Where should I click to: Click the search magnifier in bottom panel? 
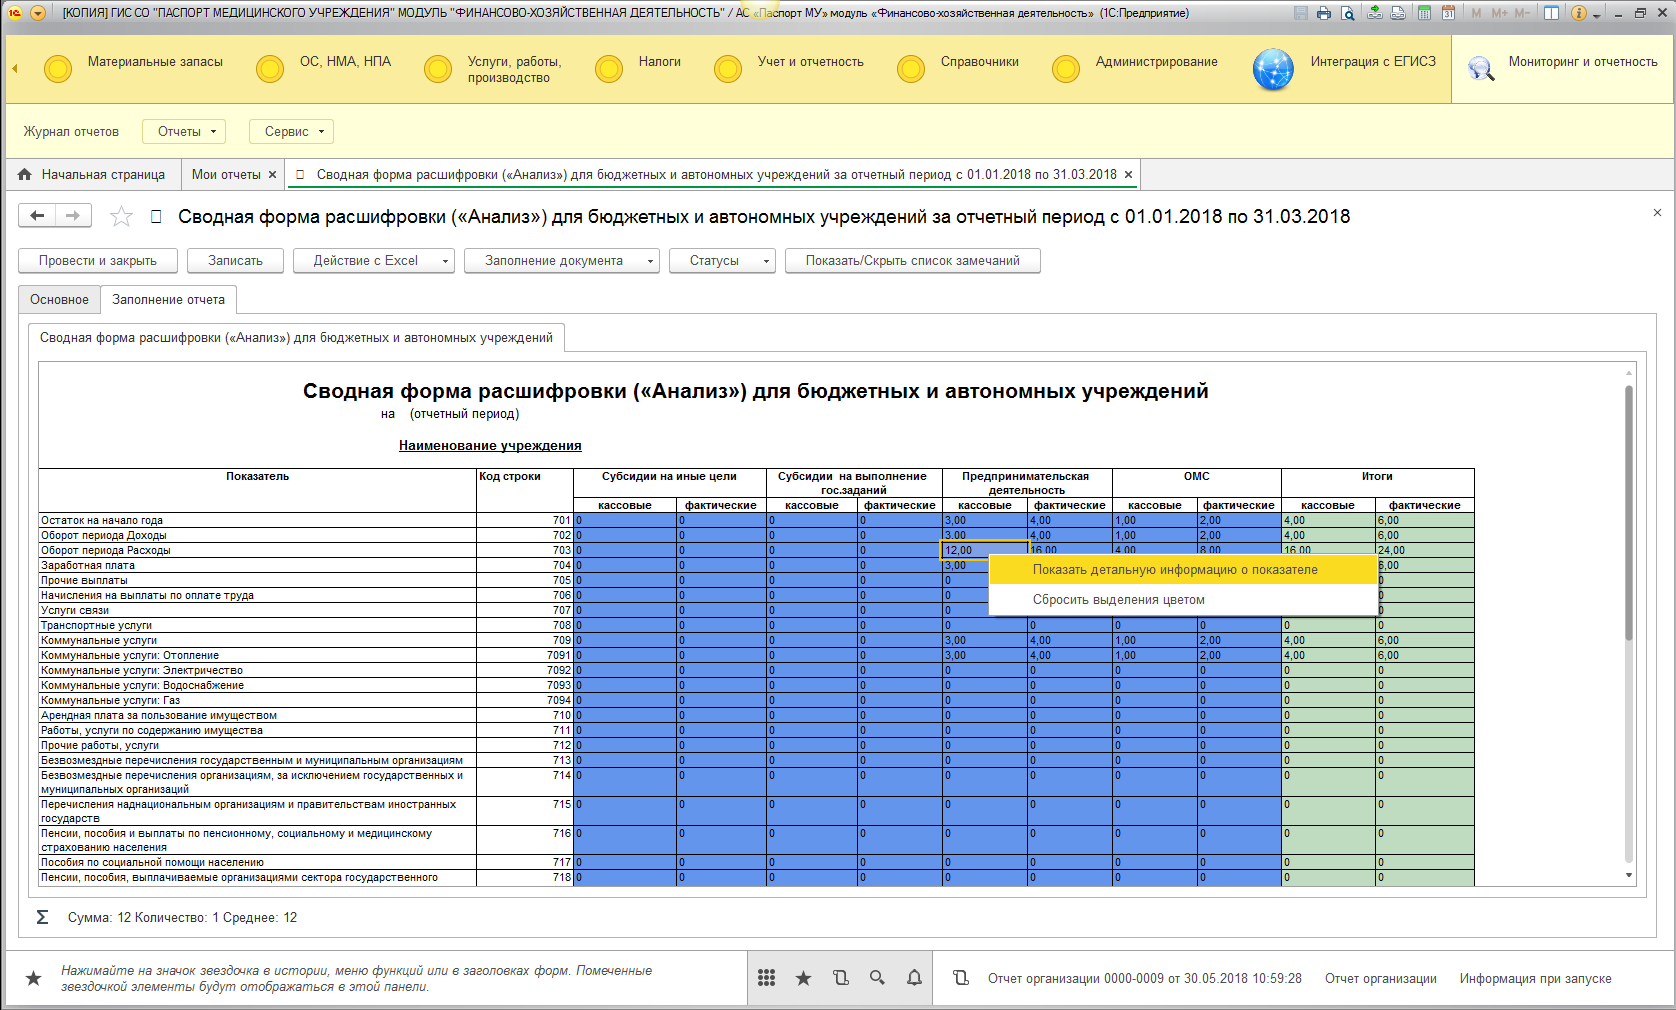click(877, 978)
